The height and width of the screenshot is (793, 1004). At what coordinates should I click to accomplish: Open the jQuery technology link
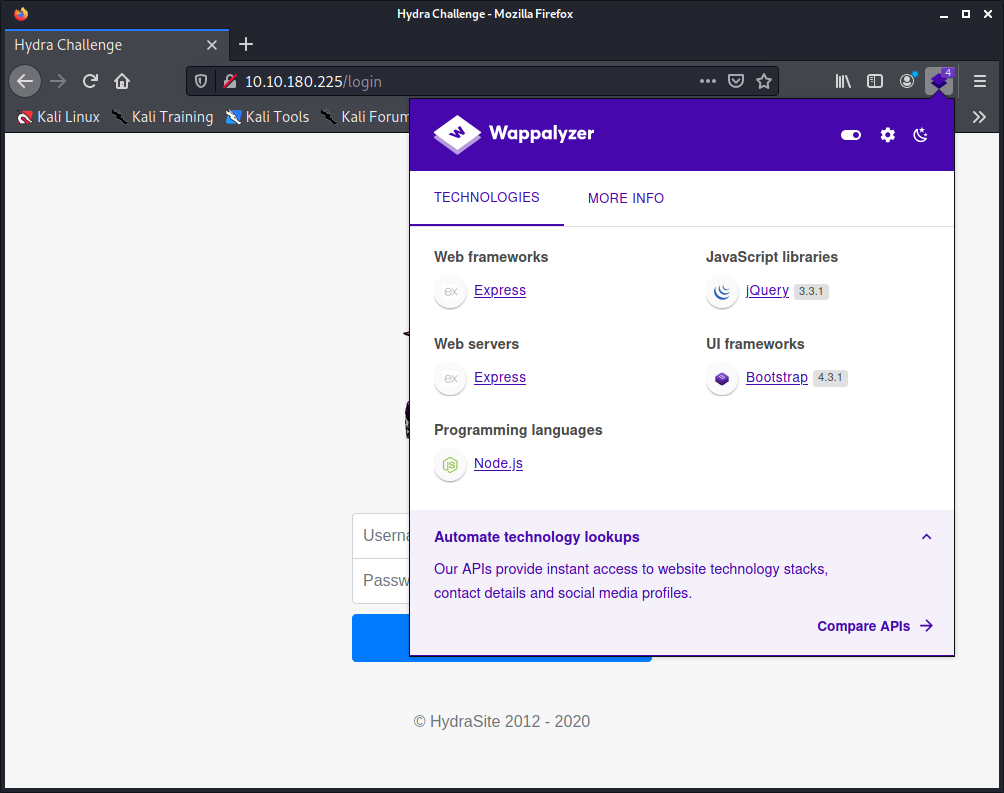point(767,290)
